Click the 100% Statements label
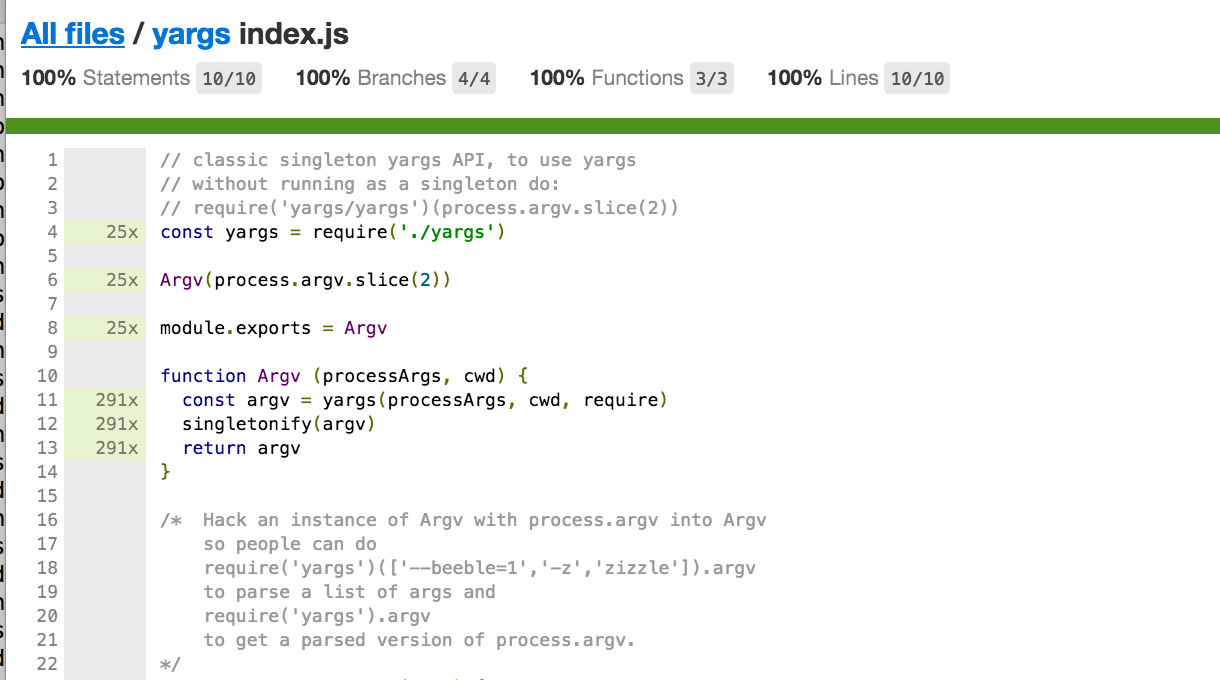Image resolution: width=1220 pixels, height=680 pixels. (x=105, y=78)
